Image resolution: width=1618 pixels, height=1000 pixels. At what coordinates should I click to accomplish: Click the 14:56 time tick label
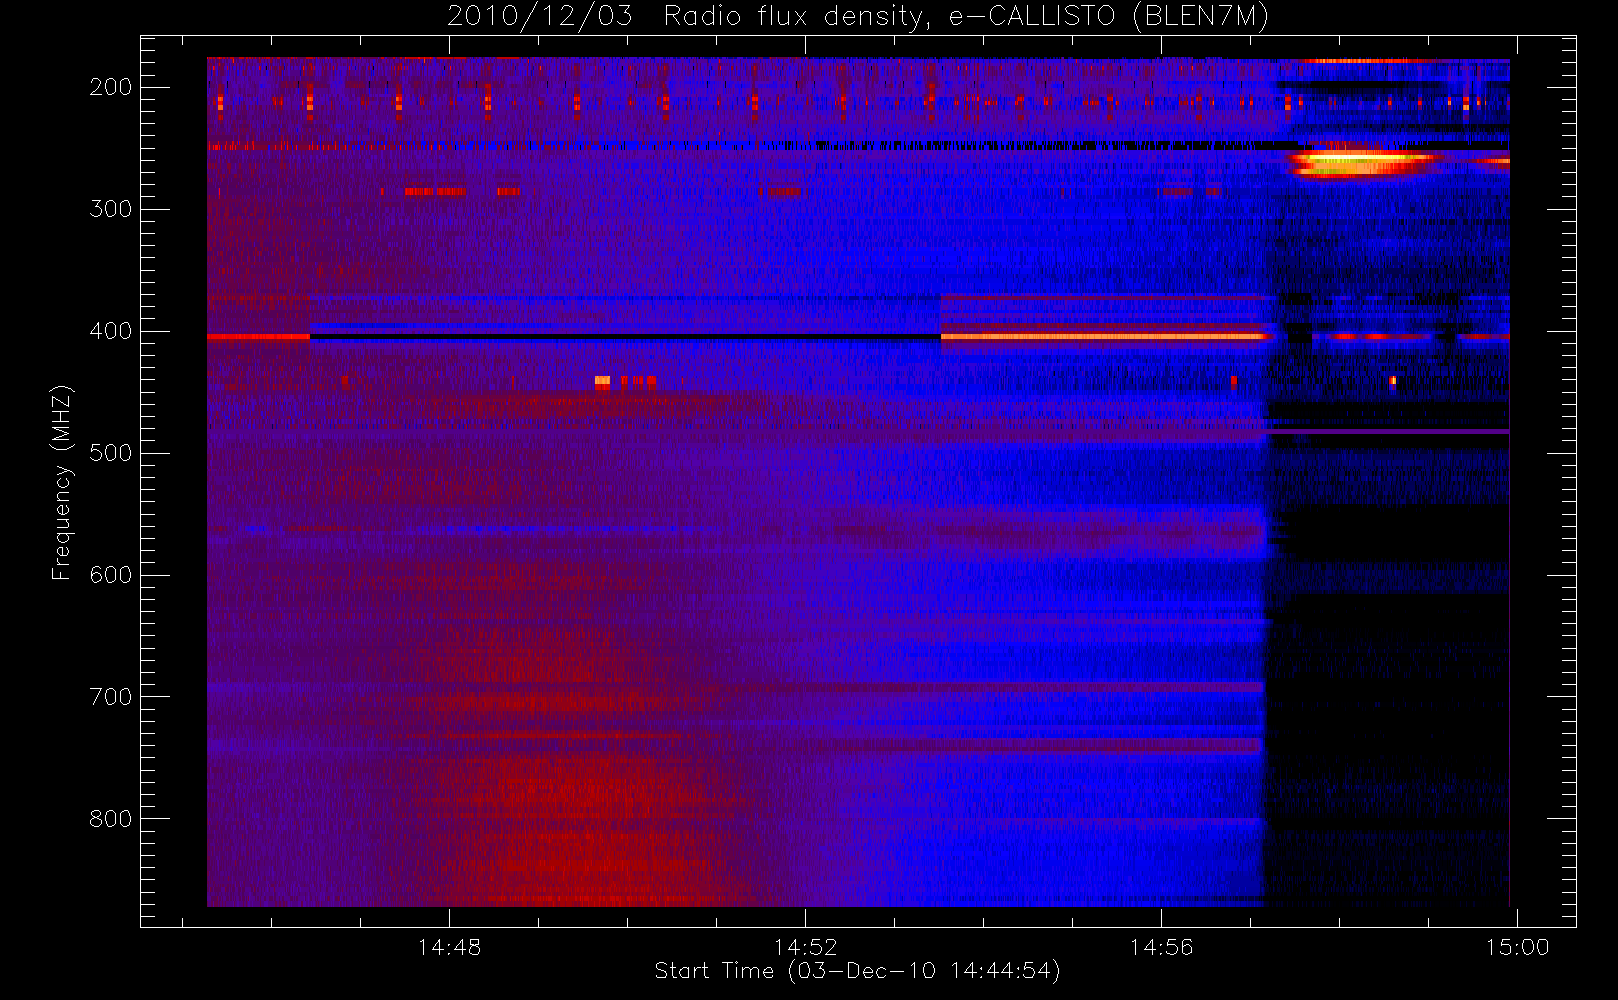pyautogui.click(x=1161, y=947)
